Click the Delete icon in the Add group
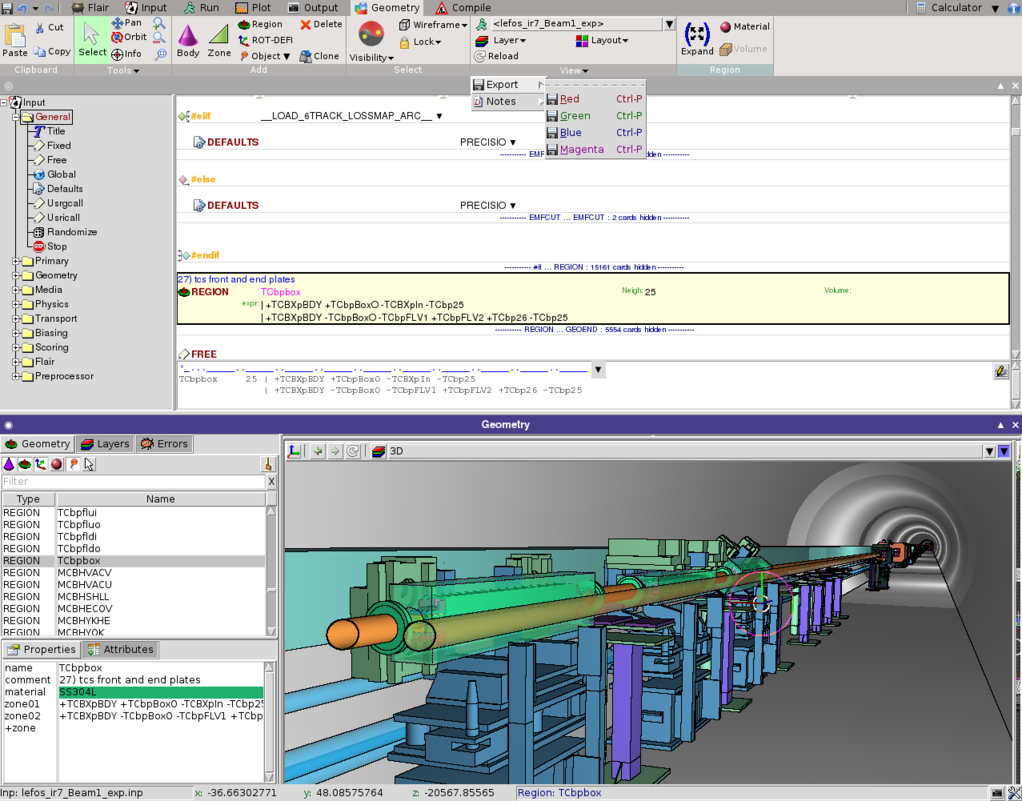Screen dimensions: 1022x801 point(320,23)
